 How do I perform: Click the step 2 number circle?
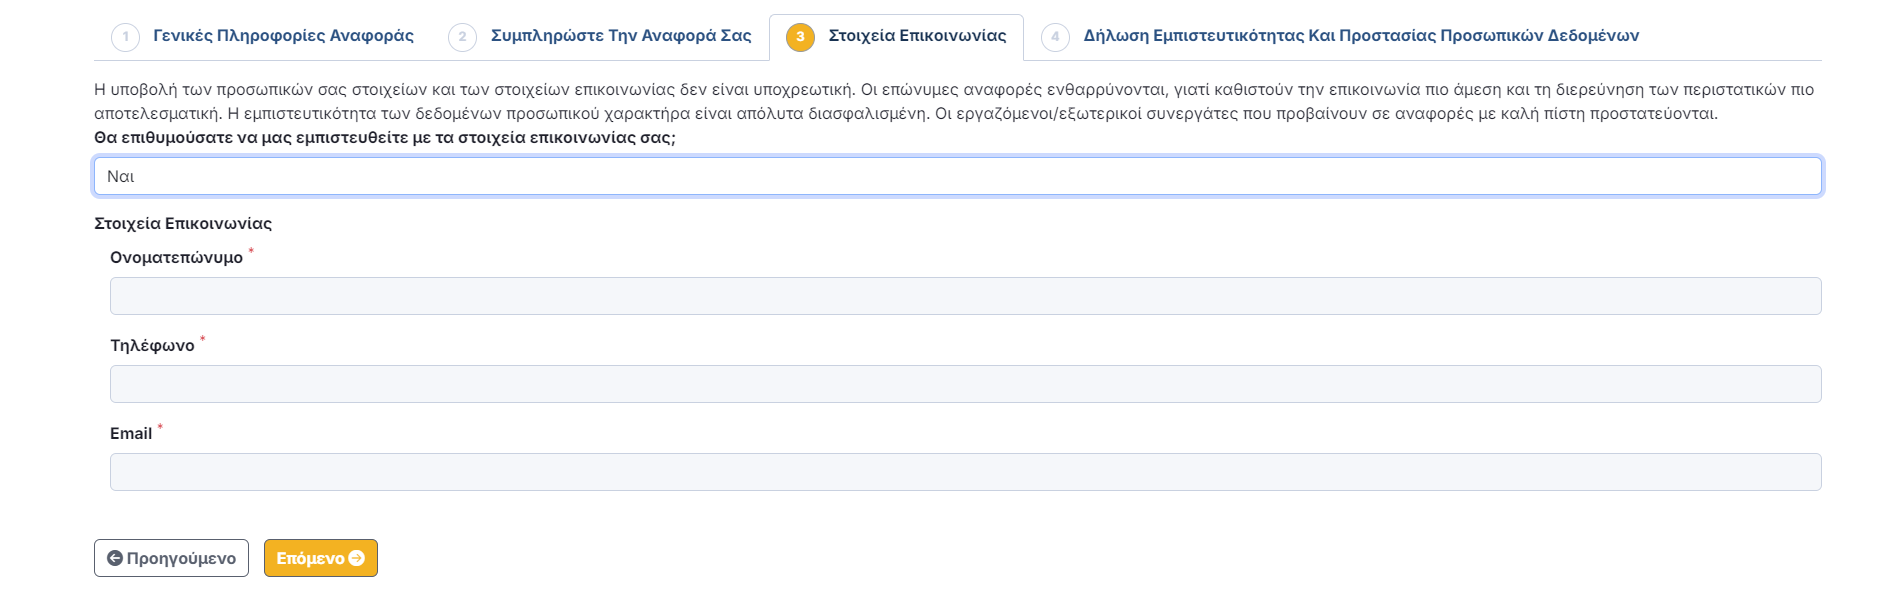(462, 37)
